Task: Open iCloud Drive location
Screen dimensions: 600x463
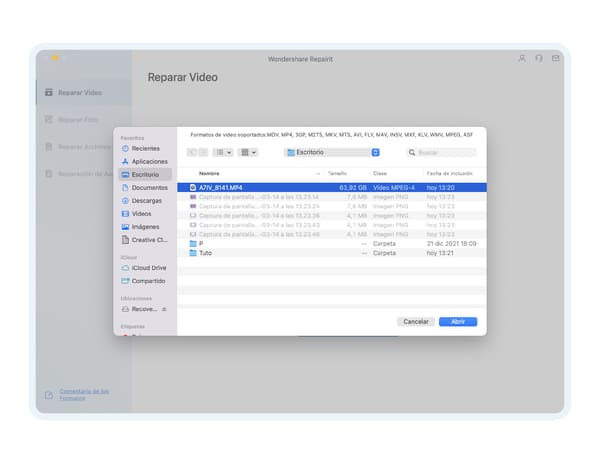Action: tap(143, 268)
